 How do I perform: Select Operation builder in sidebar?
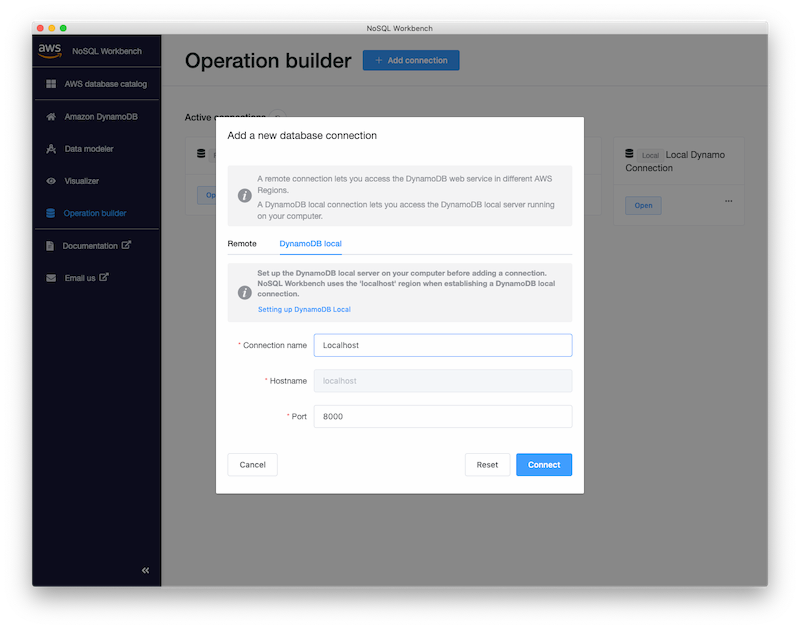[x=97, y=213]
